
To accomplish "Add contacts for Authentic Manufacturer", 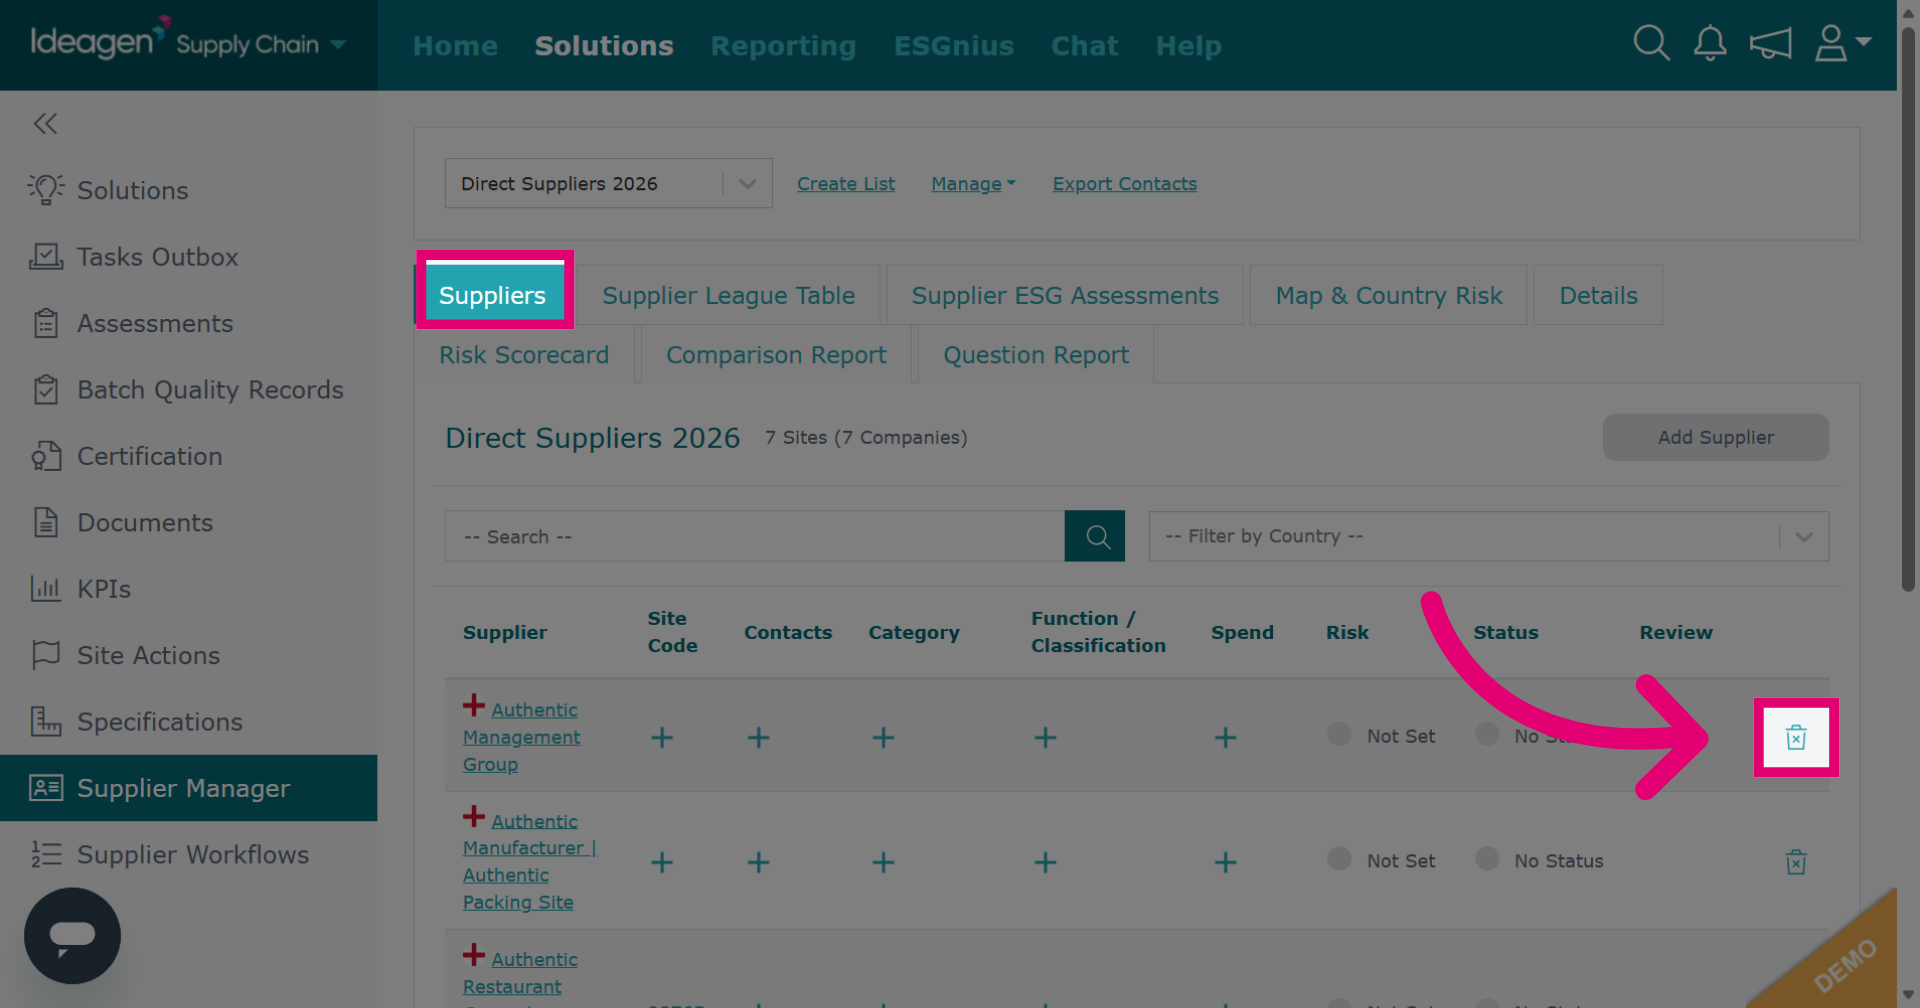I will coord(759,862).
